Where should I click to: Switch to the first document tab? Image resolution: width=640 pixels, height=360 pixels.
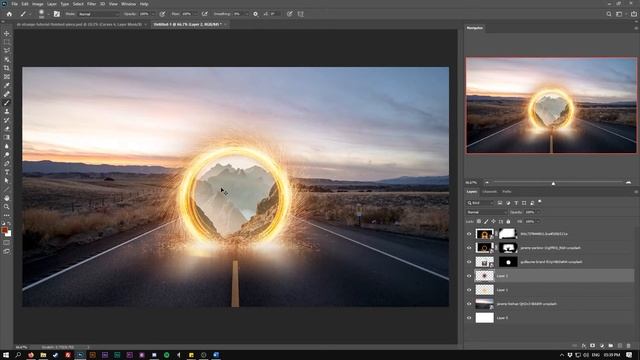pos(80,24)
